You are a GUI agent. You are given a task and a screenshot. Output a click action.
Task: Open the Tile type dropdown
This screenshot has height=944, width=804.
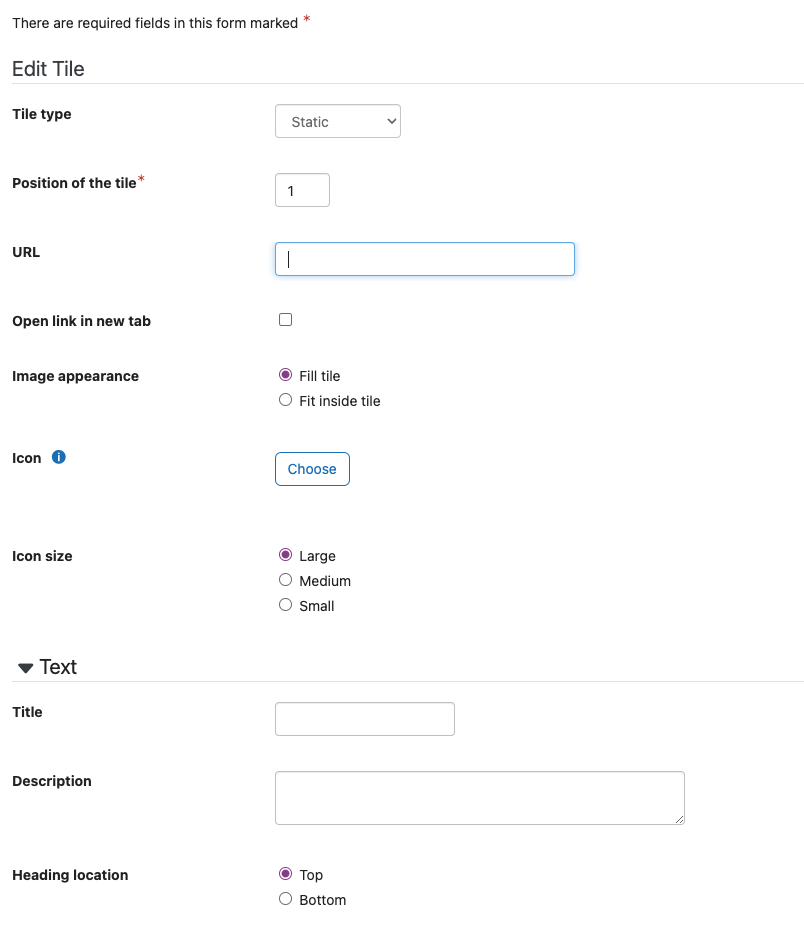338,121
